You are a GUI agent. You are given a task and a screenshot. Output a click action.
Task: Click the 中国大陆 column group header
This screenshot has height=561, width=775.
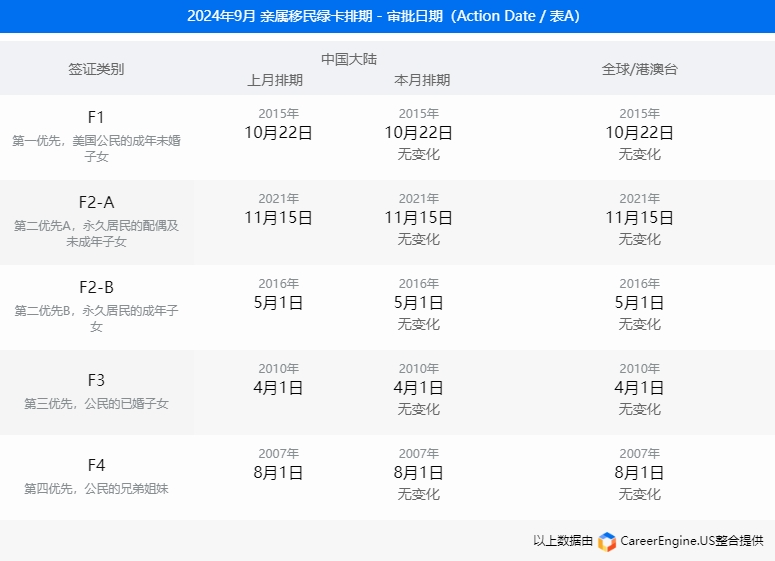(349, 59)
